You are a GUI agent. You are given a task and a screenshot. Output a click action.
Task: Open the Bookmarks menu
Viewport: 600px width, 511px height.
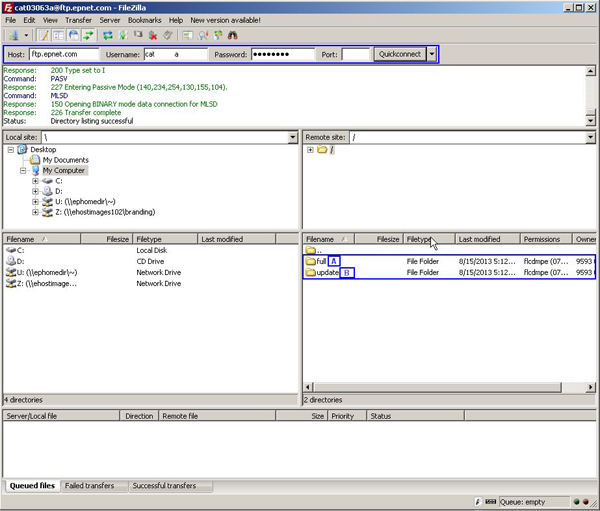(x=145, y=20)
